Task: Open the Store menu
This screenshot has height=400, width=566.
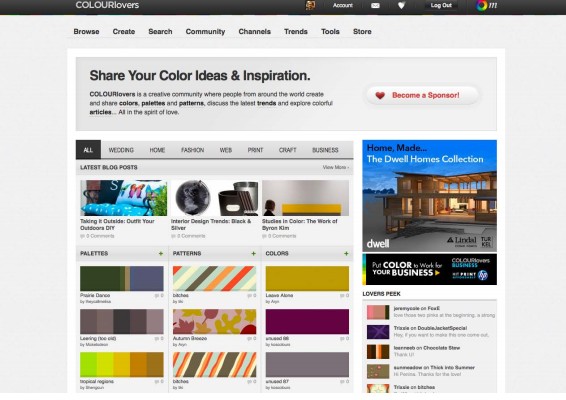Action: tap(362, 31)
